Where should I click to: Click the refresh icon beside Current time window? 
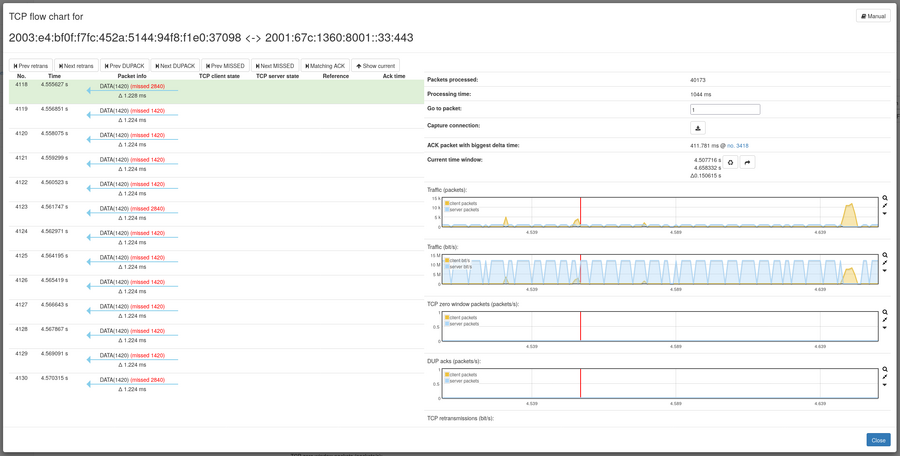click(730, 162)
